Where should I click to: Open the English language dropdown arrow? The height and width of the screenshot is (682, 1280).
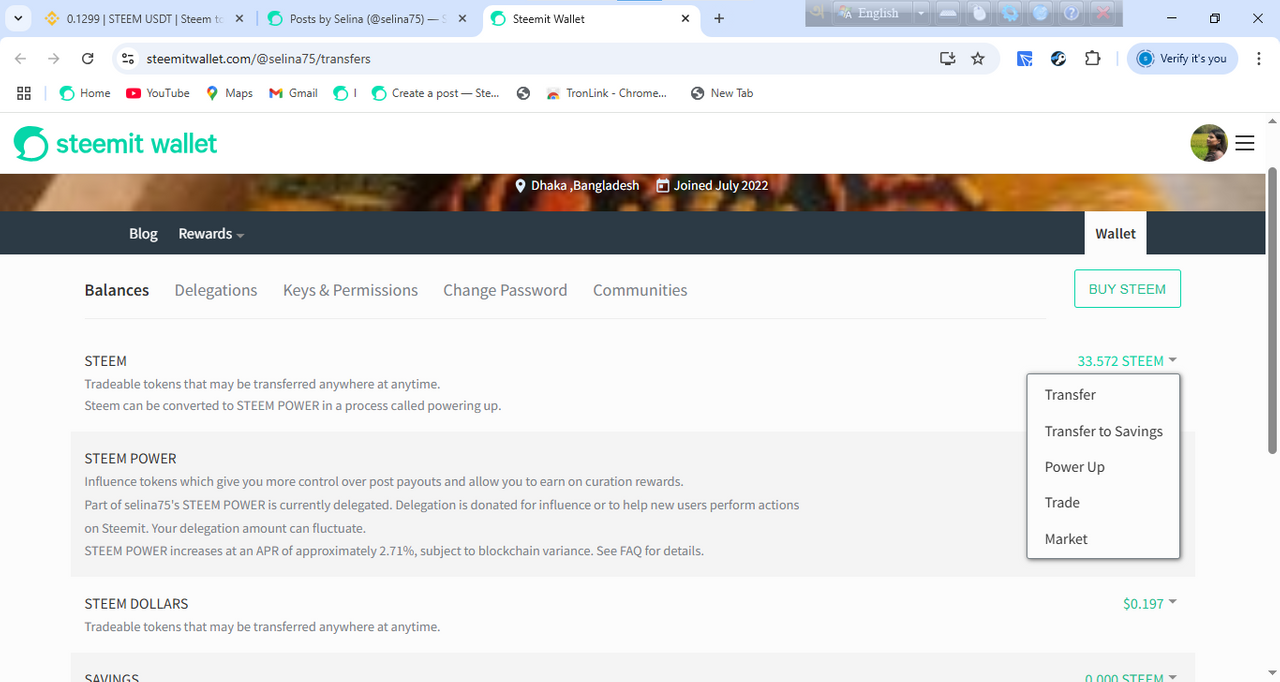920,12
